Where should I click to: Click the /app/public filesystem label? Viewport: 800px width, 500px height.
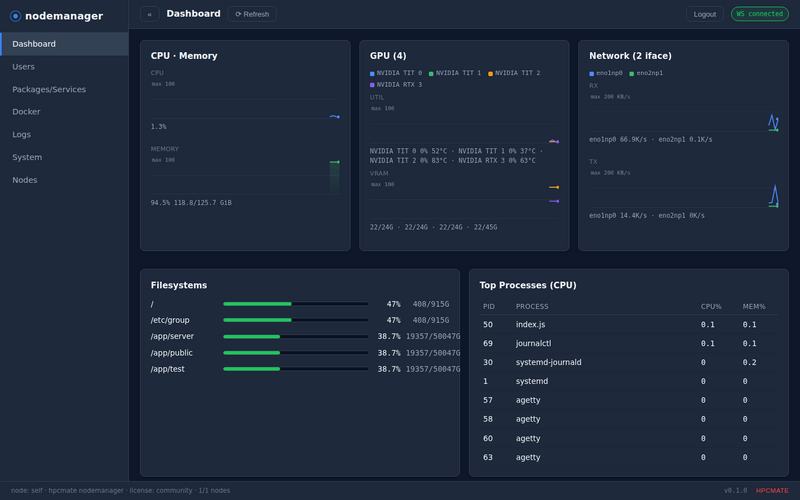click(x=171, y=353)
